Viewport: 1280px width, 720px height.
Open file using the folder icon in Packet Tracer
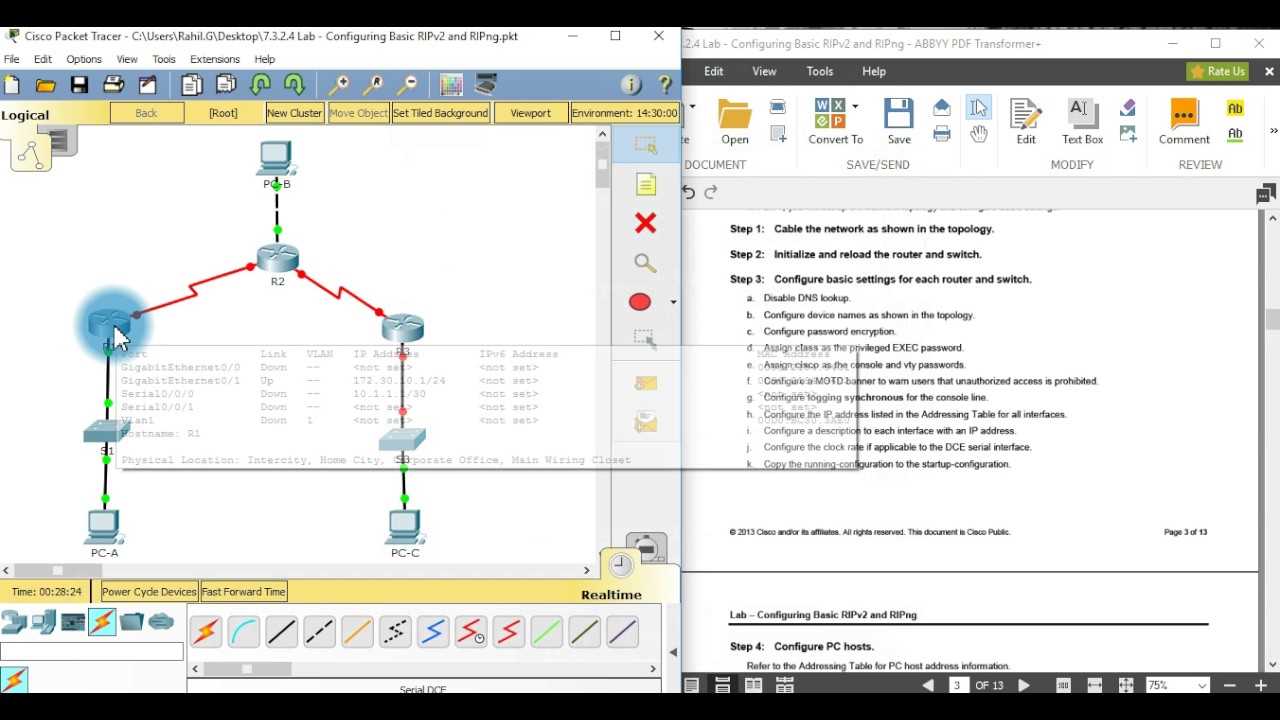(46, 85)
